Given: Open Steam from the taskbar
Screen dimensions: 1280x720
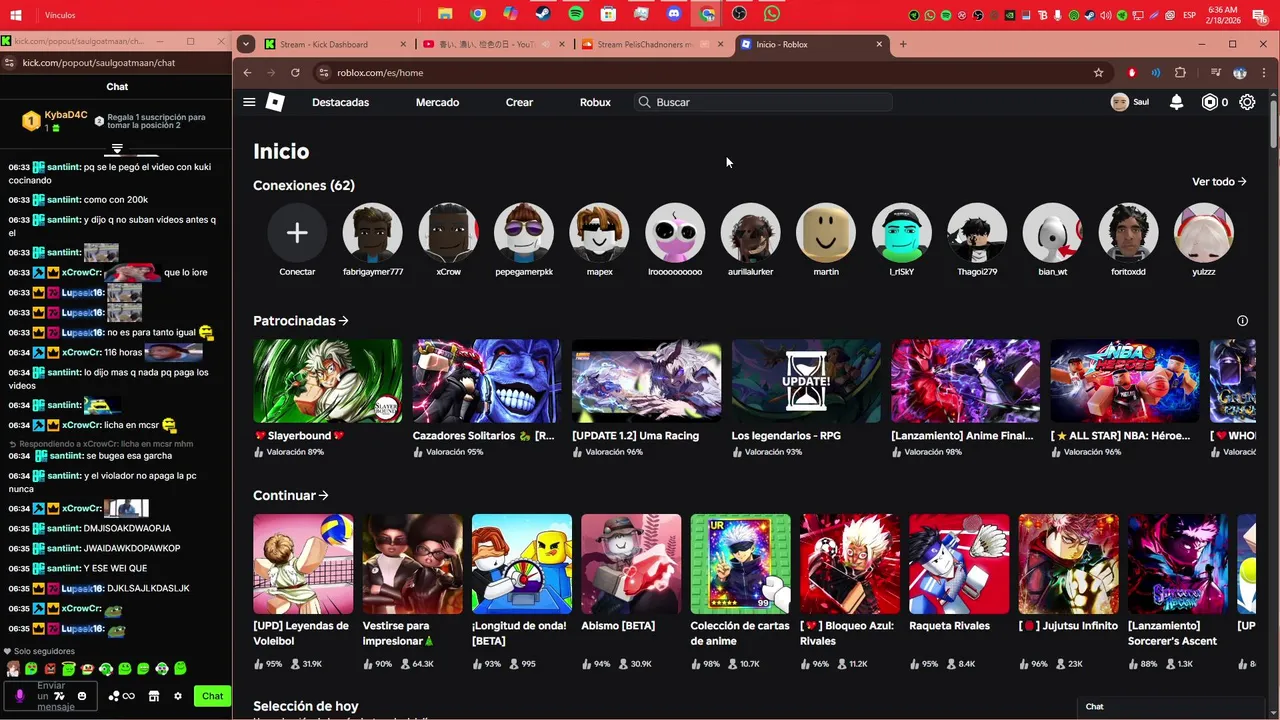Looking at the screenshot, I should [542, 14].
